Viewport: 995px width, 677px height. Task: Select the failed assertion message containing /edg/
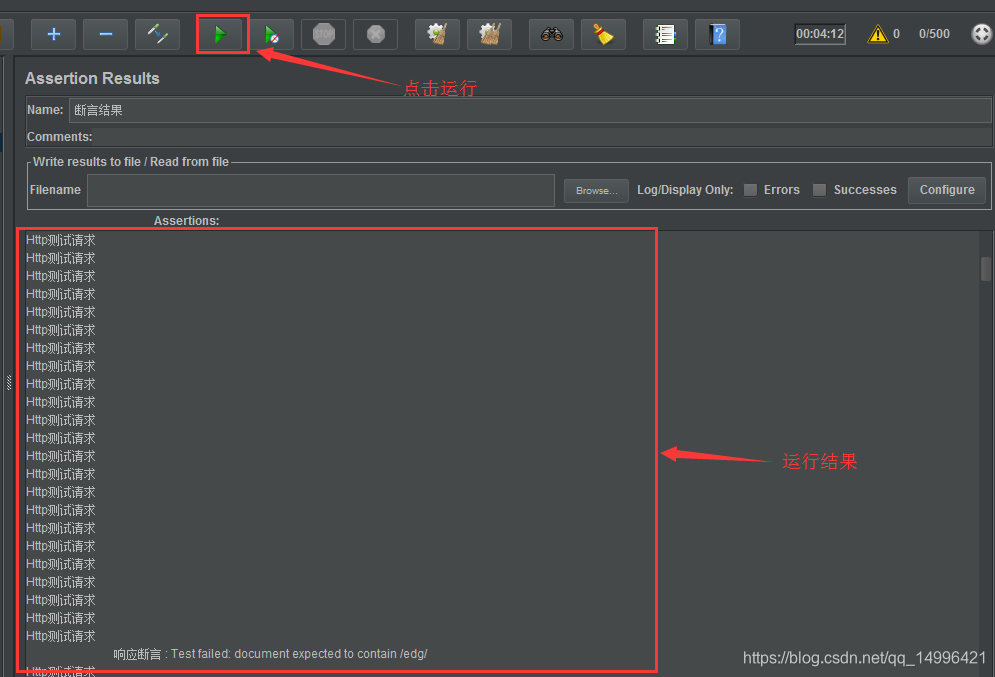tap(270, 654)
